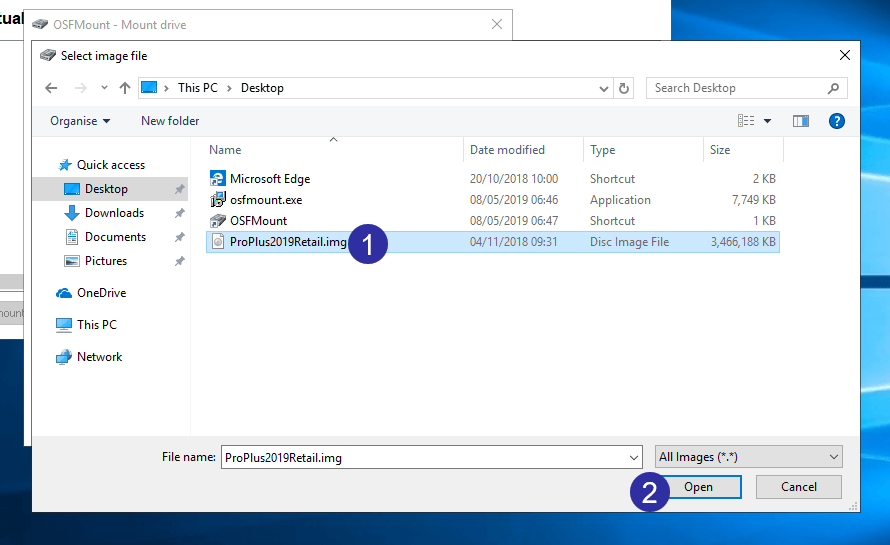Image resolution: width=890 pixels, height=545 pixels.
Task: Click the date 20/10/2018 10:00 cell
Action: [x=514, y=179]
